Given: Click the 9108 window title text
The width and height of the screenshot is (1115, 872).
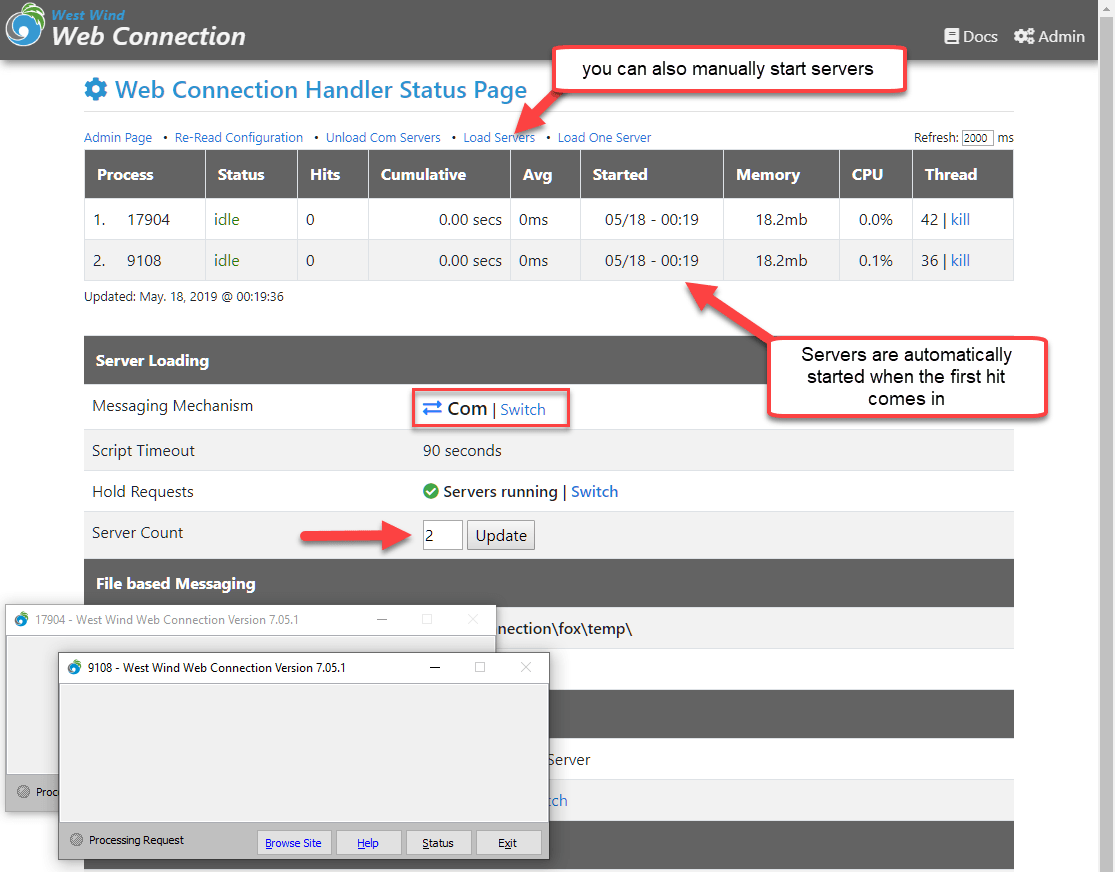Looking at the screenshot, I should [x=217, y=668].
